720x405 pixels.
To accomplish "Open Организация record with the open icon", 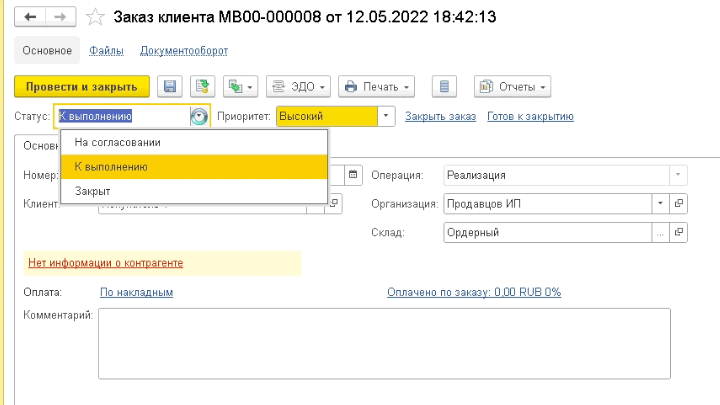I will pyautogui.click(x=679, y=203).
